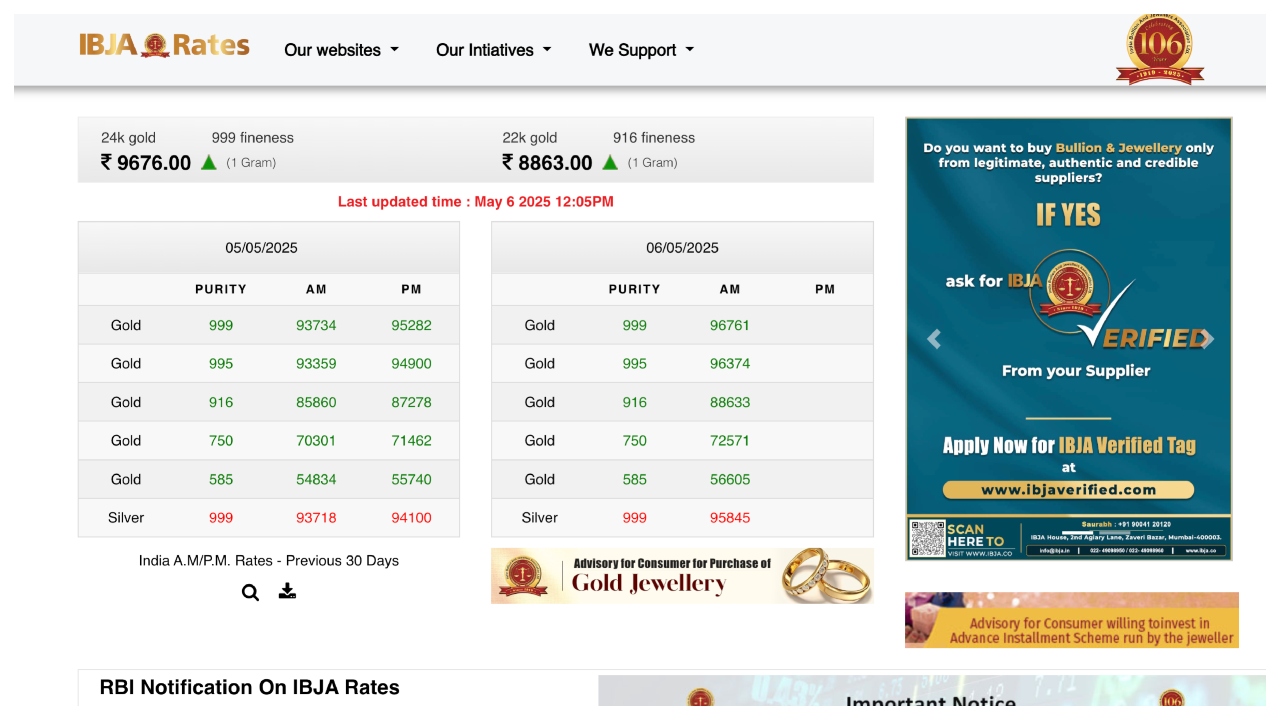
Task: Expand the Our websites dropdown
Action: (x=341, y=50)
